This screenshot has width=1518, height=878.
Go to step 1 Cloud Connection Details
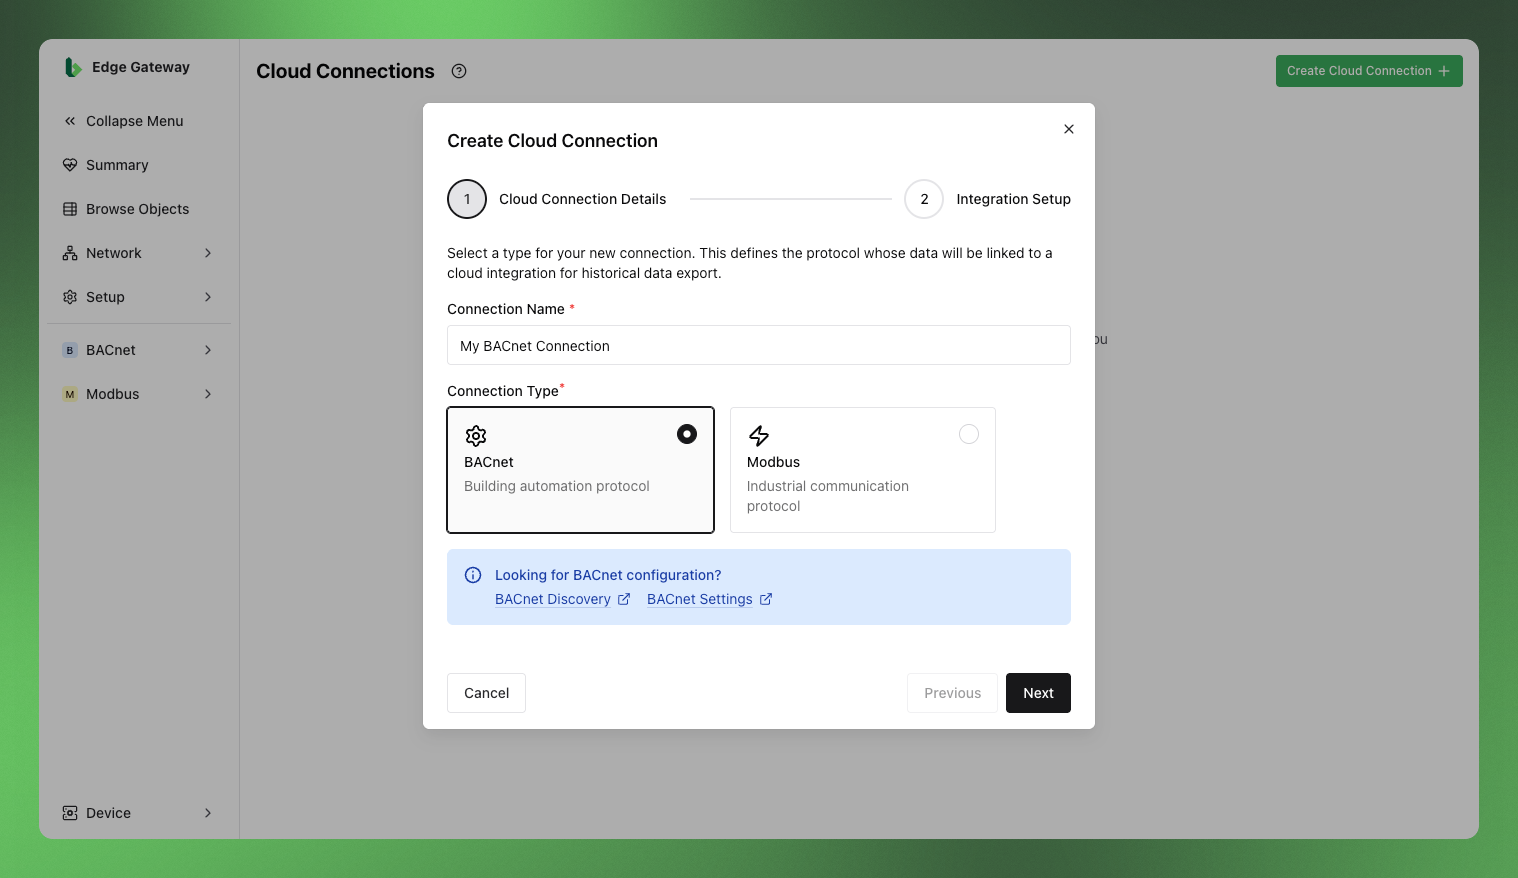(x=557, y=199)
